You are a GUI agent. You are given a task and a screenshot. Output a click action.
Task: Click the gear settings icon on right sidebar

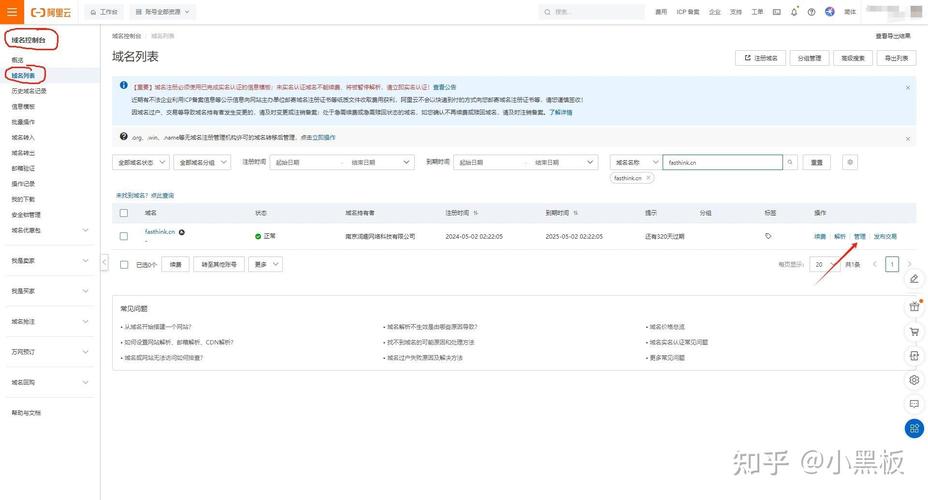point(914,380)
